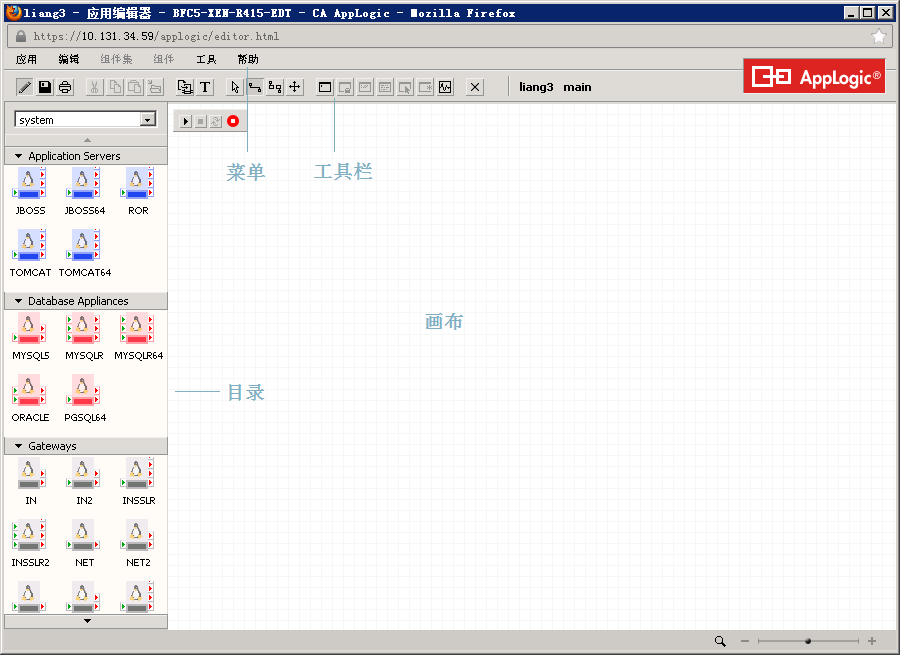
Task: Click the X close toolbar button
Action: click(475, 87)
